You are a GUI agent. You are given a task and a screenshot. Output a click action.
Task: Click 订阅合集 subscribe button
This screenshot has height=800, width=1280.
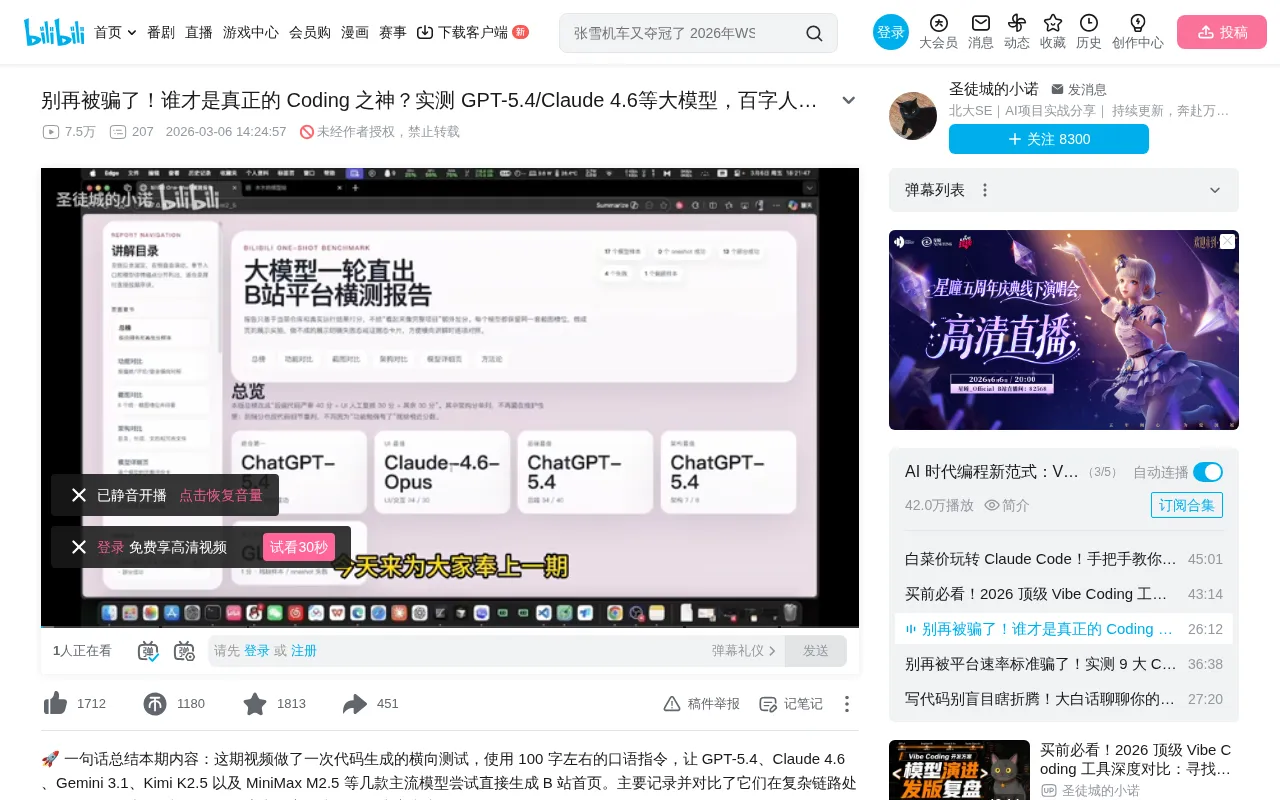(1187, 505)
